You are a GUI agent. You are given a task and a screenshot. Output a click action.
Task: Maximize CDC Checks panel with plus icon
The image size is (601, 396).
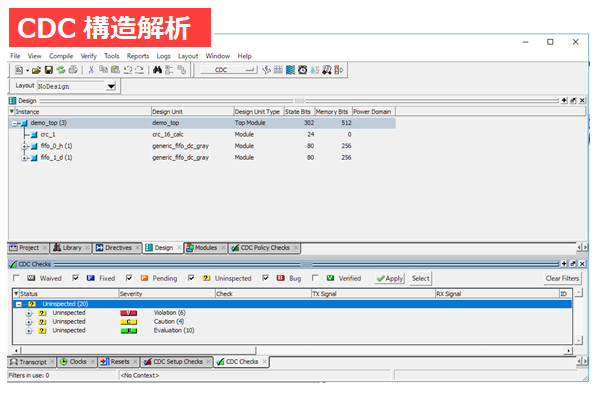[565, 264]
